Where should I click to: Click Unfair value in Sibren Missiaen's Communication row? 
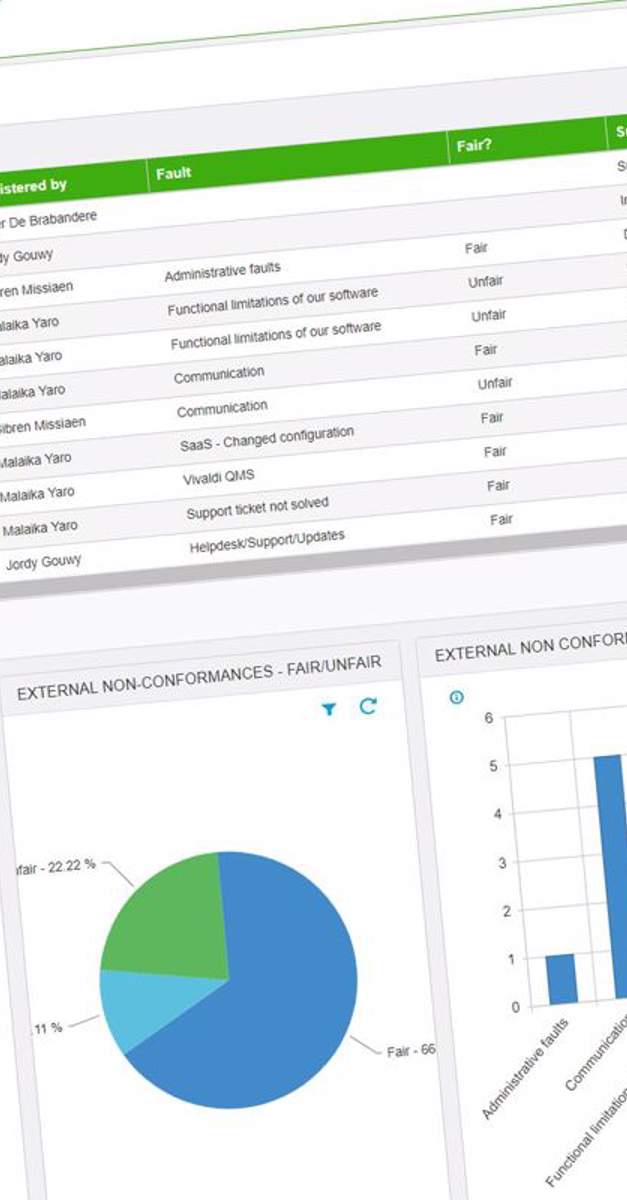pyautogui.click(x=495, y=383)
